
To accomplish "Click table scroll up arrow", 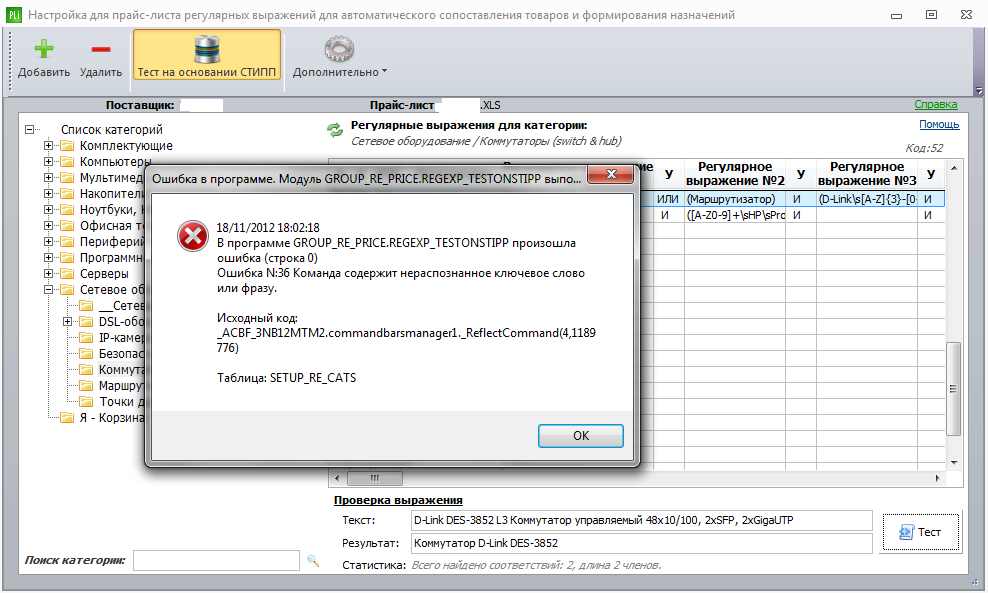I will 954,168.
